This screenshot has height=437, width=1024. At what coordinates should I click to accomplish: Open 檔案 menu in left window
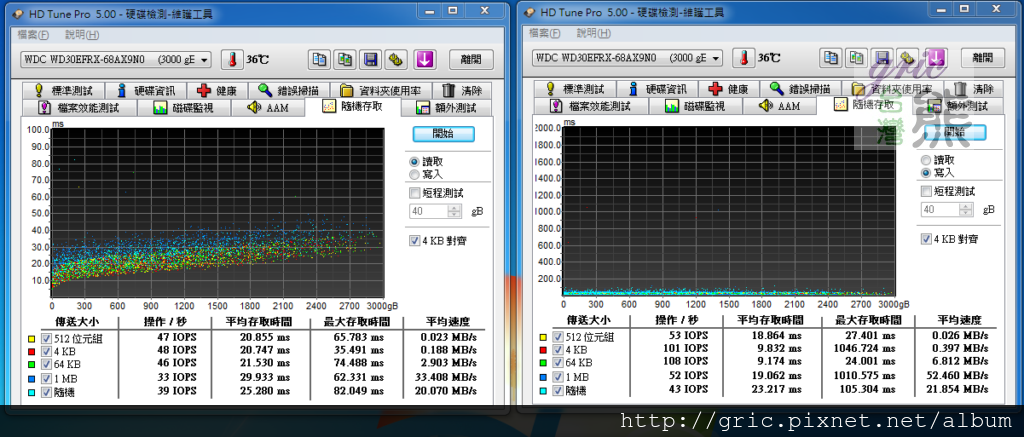click(33, 35)
